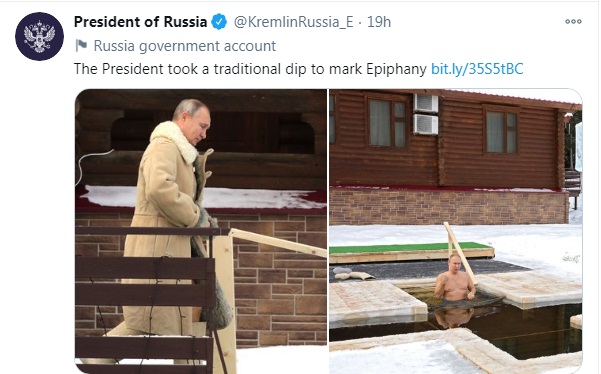
Task: Click the blue verified checkmark badge
Action: [x=219, y=21]
